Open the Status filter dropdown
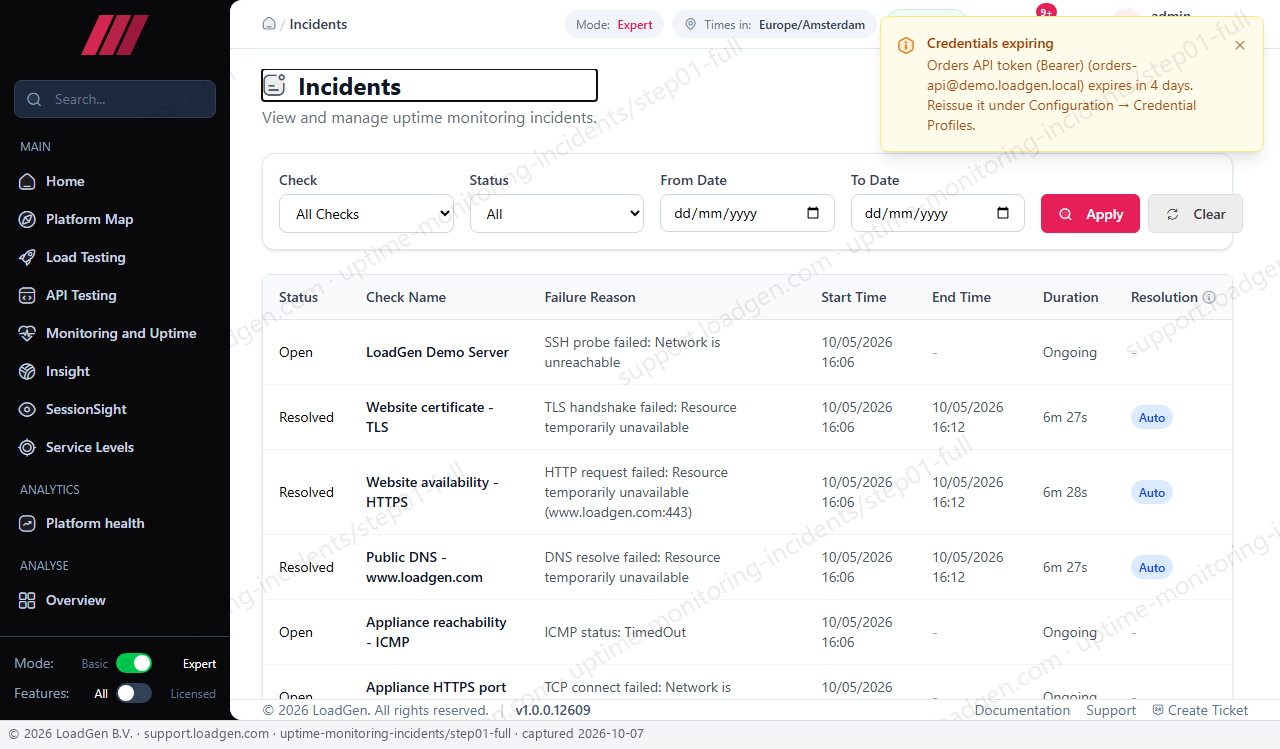The width and height of the screenshot is (1280, 749). (x=557, y=213)
